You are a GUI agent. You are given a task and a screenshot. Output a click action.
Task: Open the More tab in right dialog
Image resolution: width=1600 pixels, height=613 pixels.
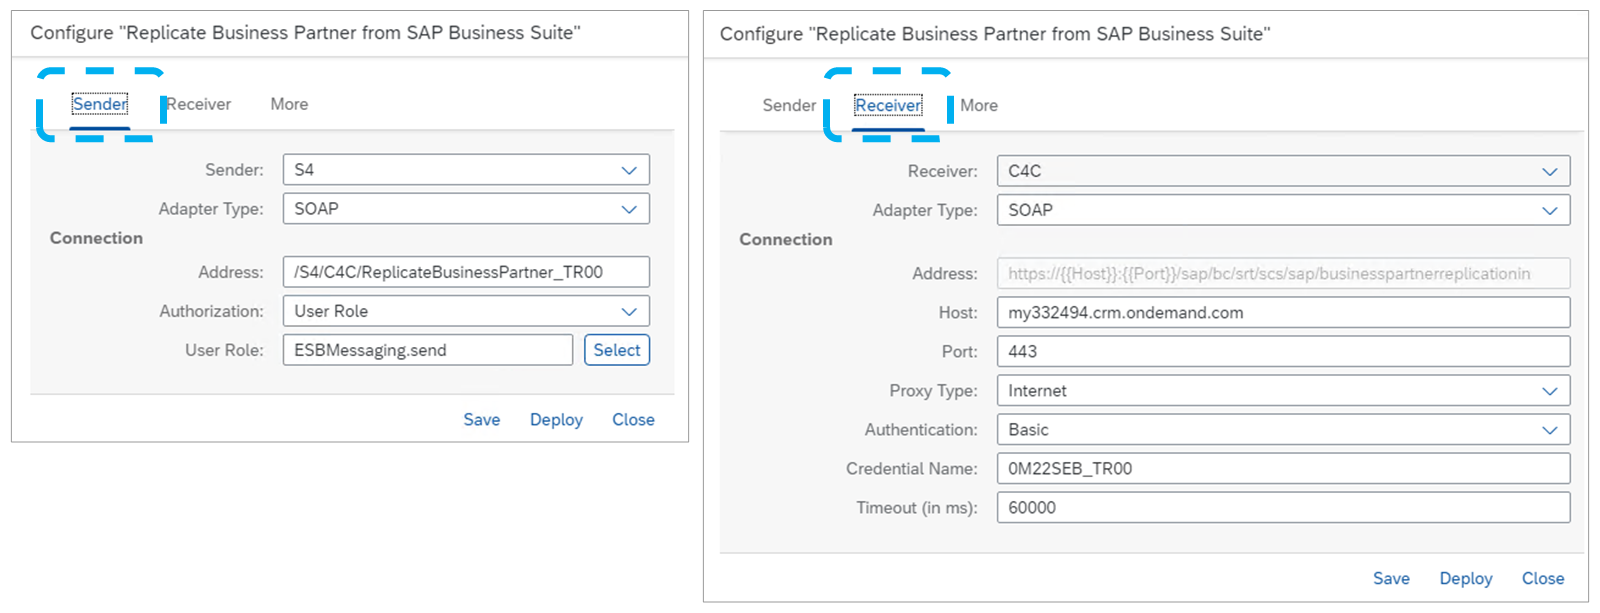click(x=979, y=105)
